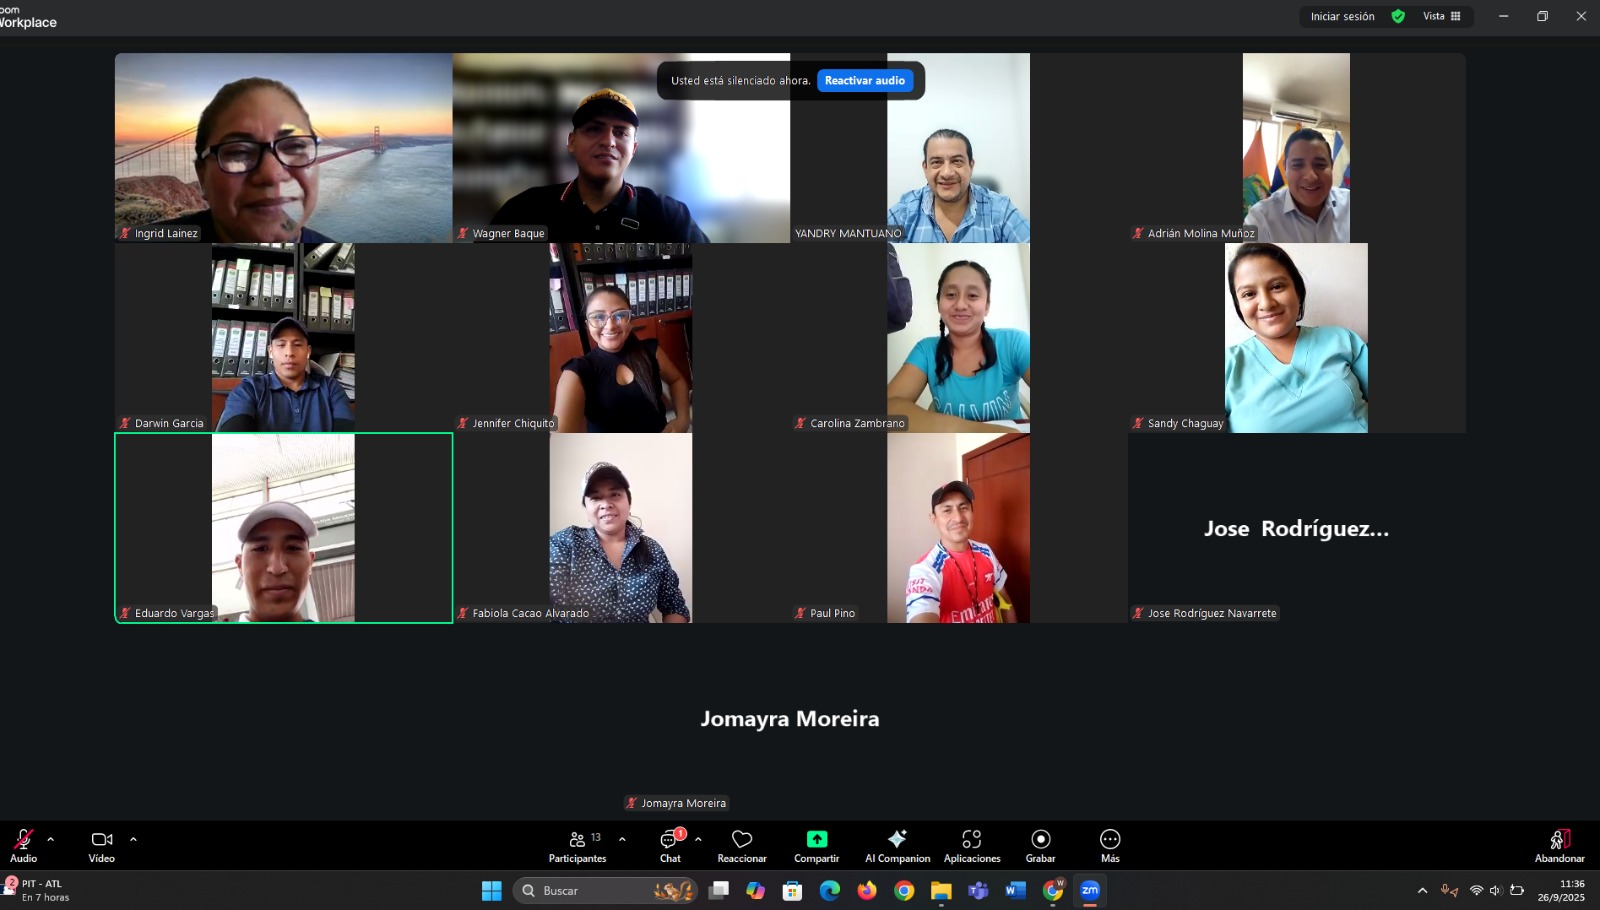Expand the arrow next to Participantes

[622, 839]
